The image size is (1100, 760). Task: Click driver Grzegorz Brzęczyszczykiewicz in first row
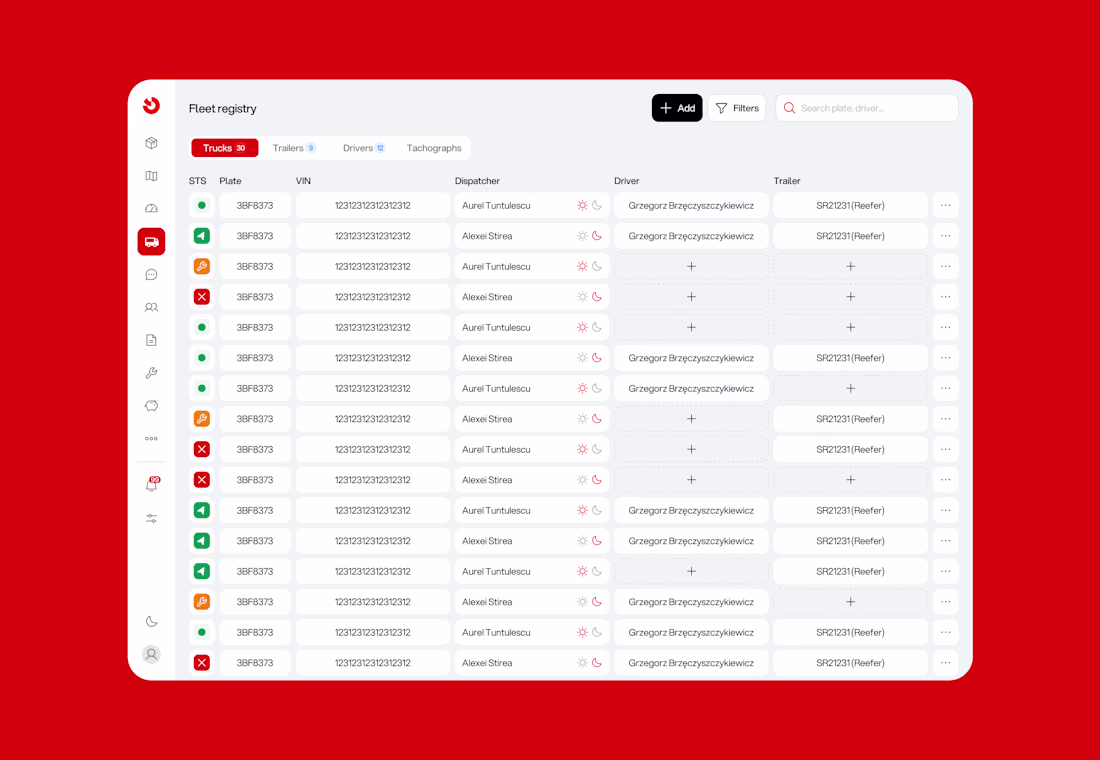click(x=691, y=206)
